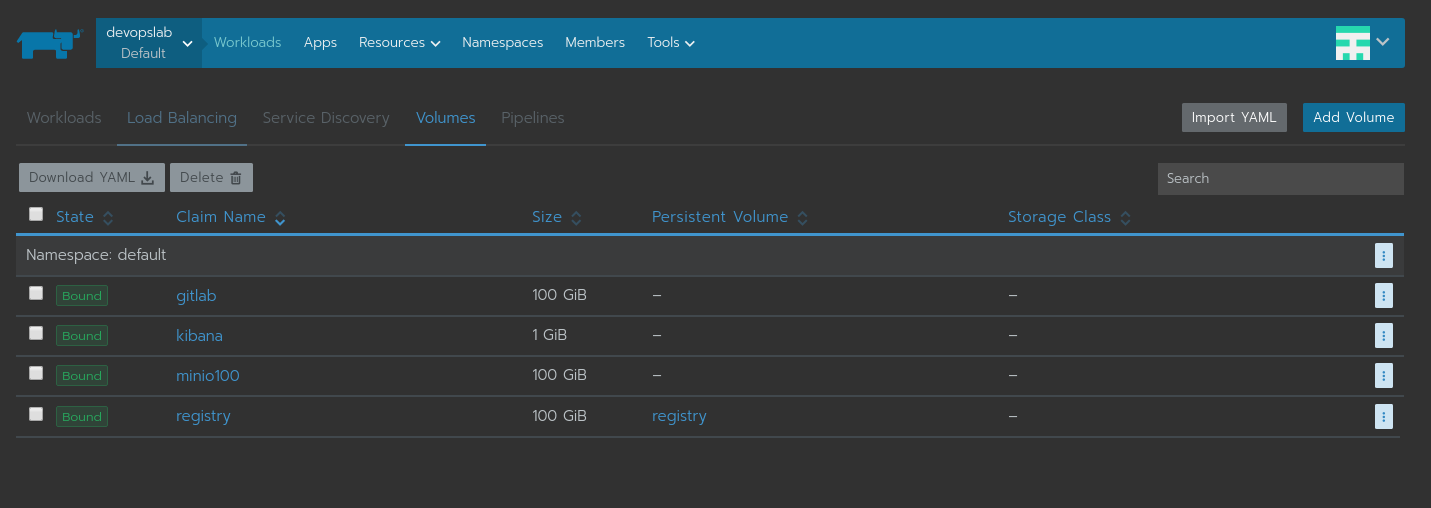The height and width of the screenshot is (508, 1431).
Task: Sort table by State column
Action: pyautogui.click(x=84, y=217)
